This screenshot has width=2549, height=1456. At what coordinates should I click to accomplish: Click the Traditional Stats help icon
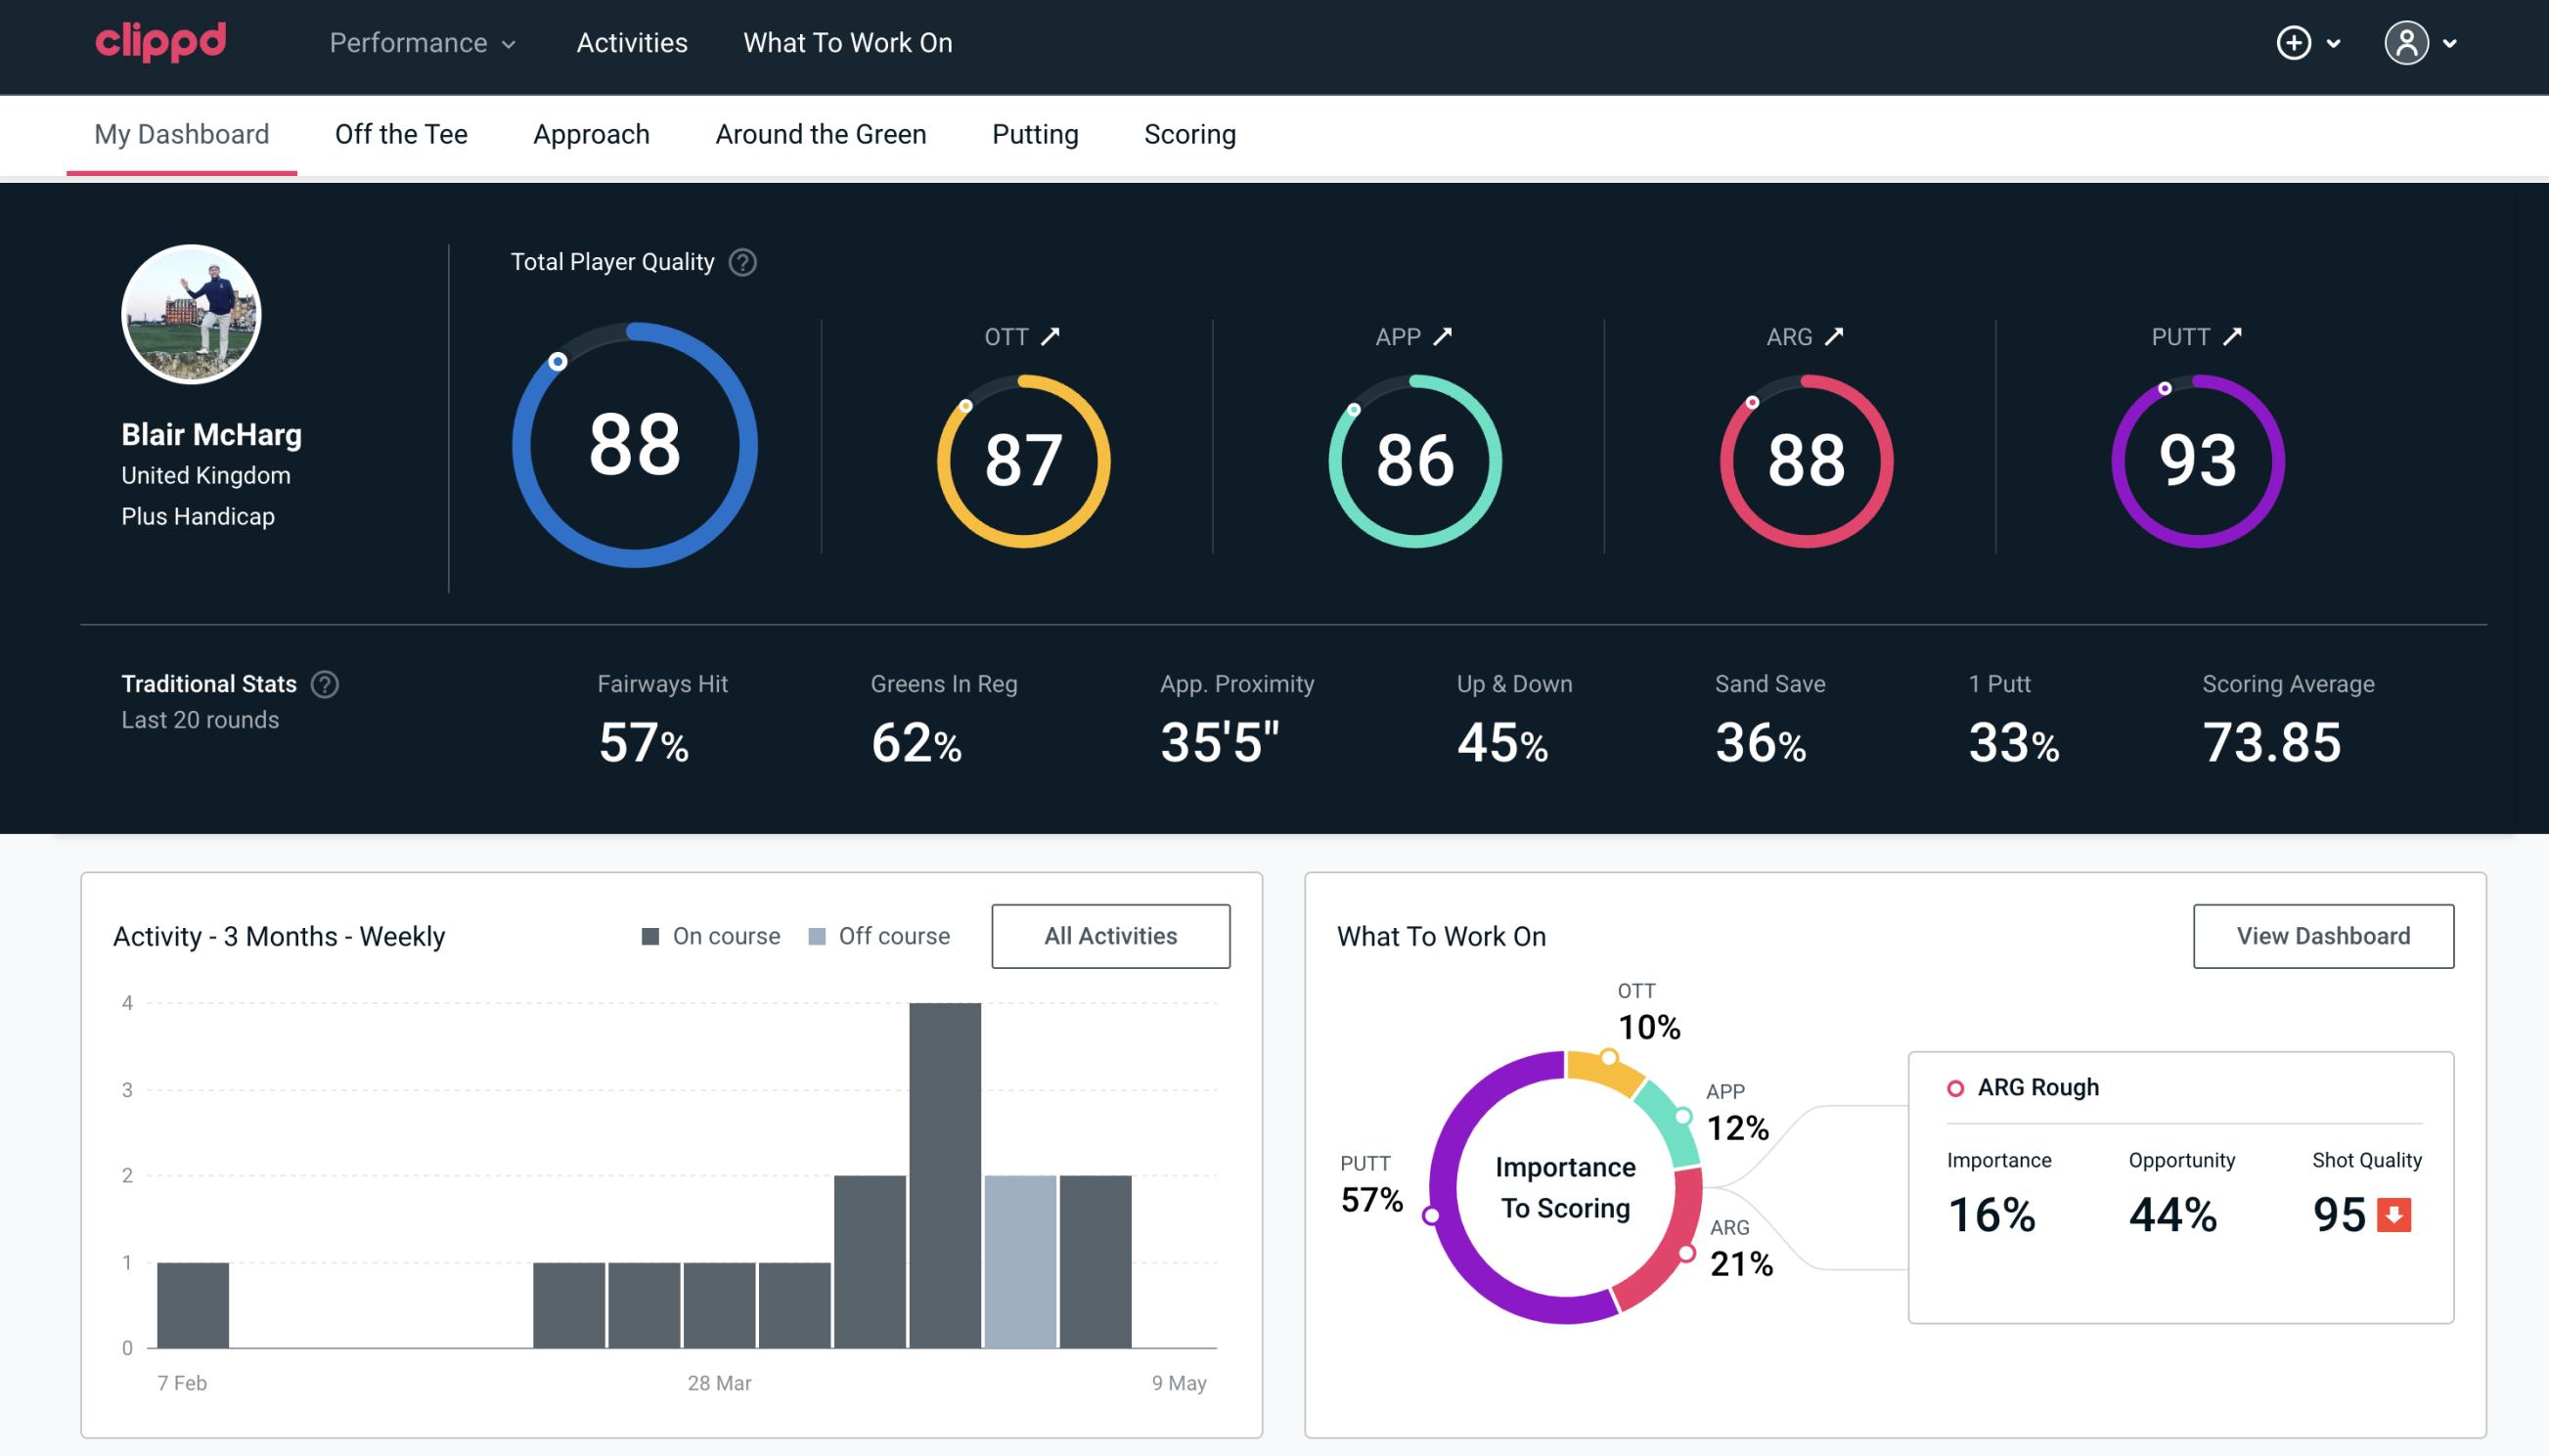(326, 684)
